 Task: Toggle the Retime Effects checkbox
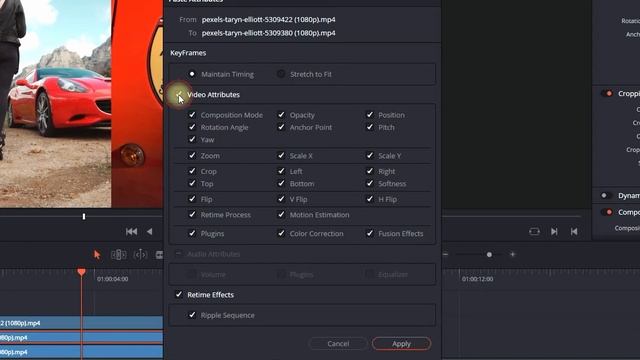(x=179, y=294)
